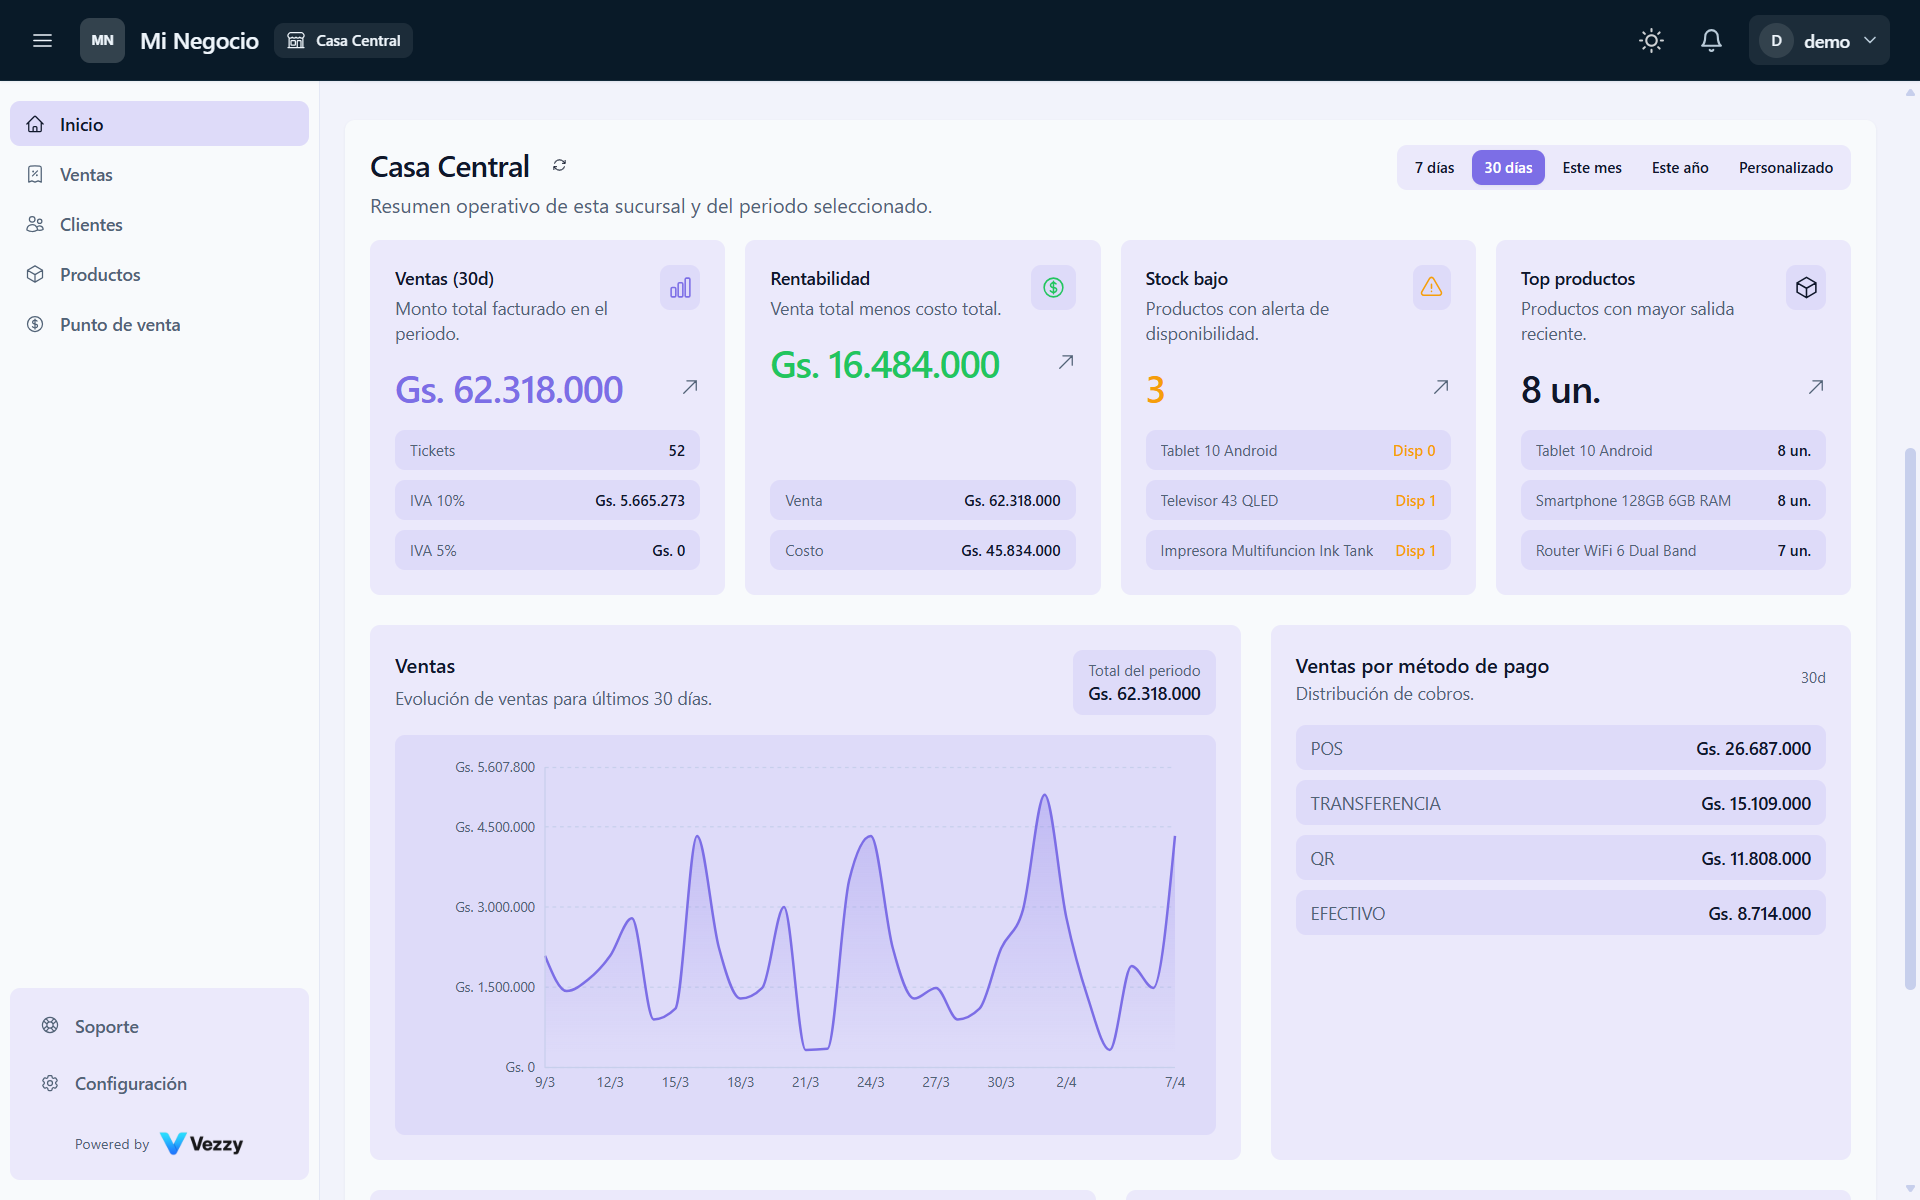Click the QR payment method row
This screenshot has width=1920, height=1200.
(1560, 858)
